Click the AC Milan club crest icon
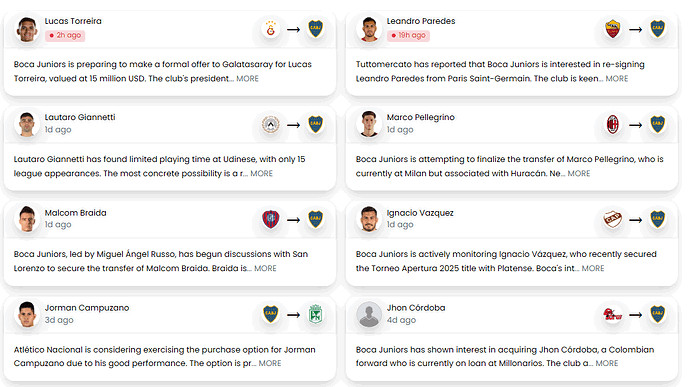The width and height of the screenshot is (690, 387). (613, 125)
